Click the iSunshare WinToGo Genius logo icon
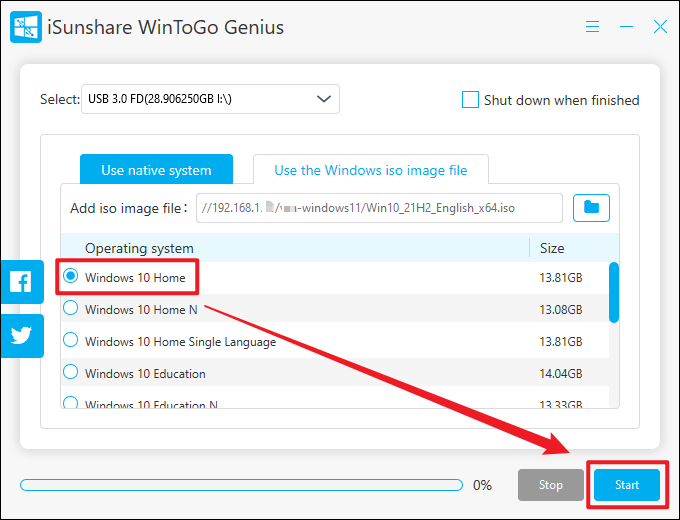This screenshot has height=520, width=680. (26, 27)
